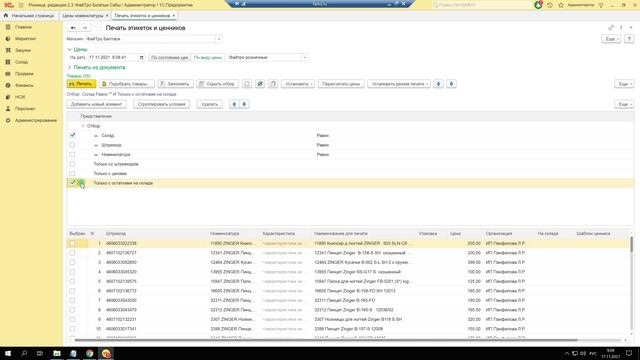Open favorites star in title bar
Viewport: 640px width, 360px height.
point(561,5)
